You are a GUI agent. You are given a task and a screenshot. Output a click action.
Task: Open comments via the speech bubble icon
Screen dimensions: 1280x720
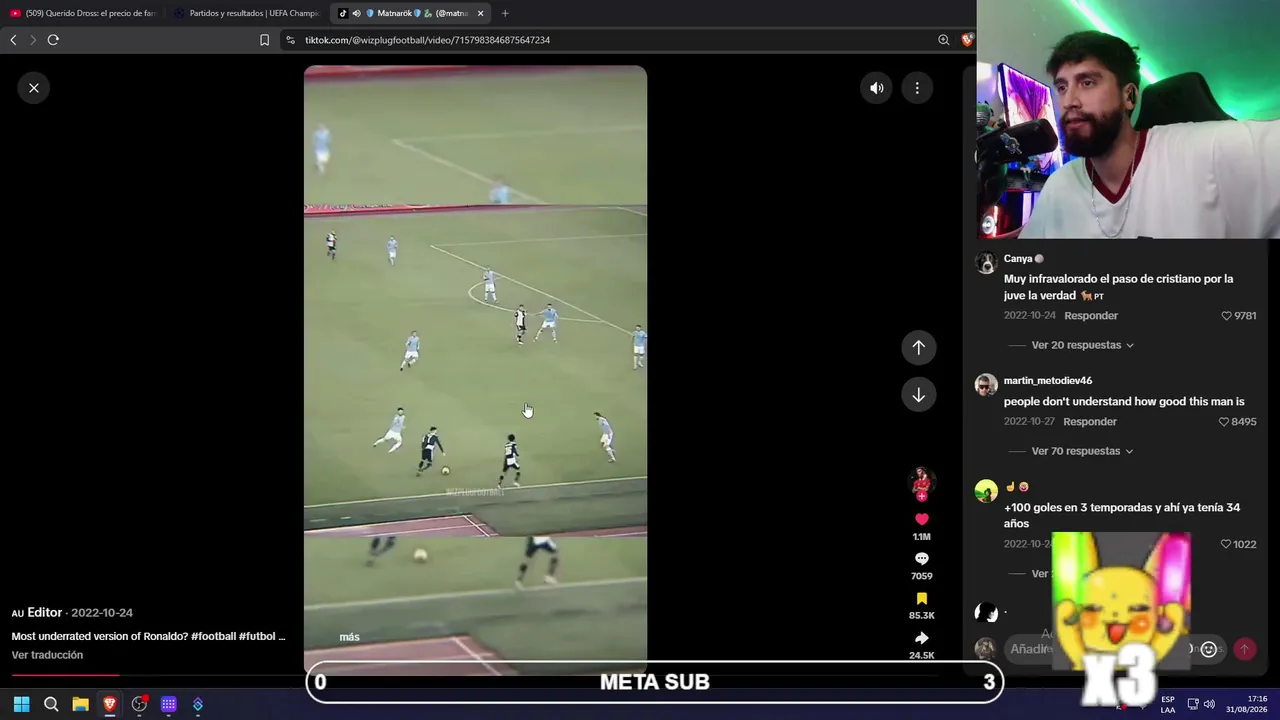coord(922,559)
